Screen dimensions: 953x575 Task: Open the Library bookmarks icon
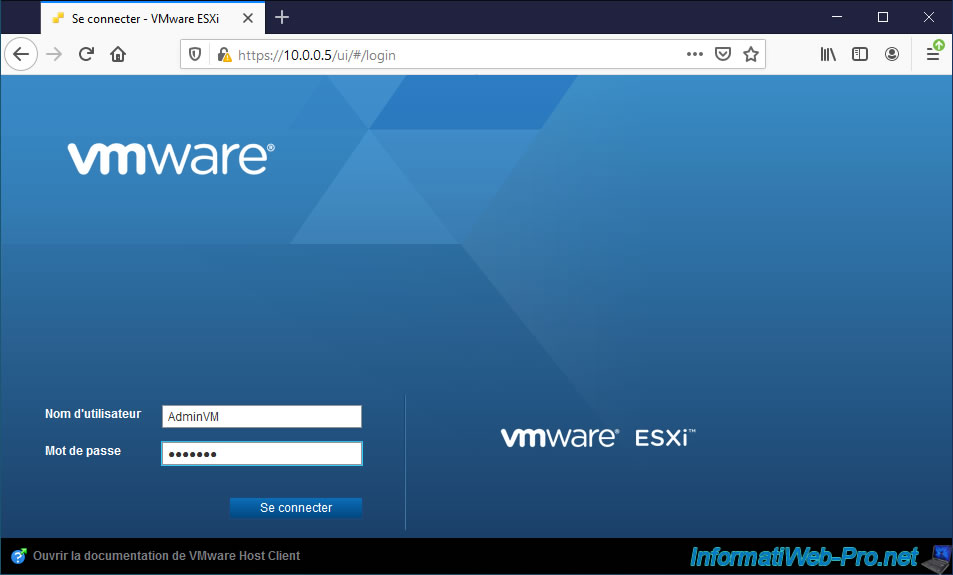[x=828, y=55]
